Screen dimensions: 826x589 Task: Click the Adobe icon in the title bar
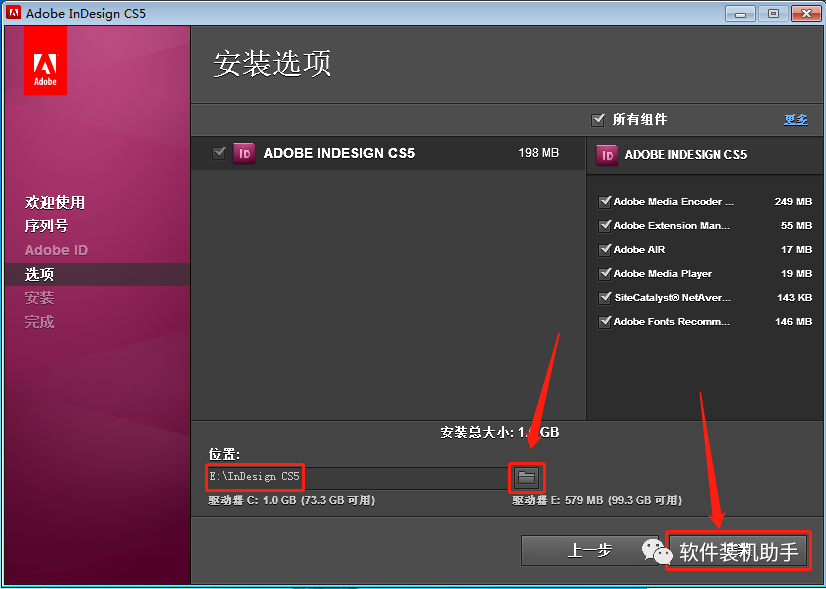coord(14,13)
